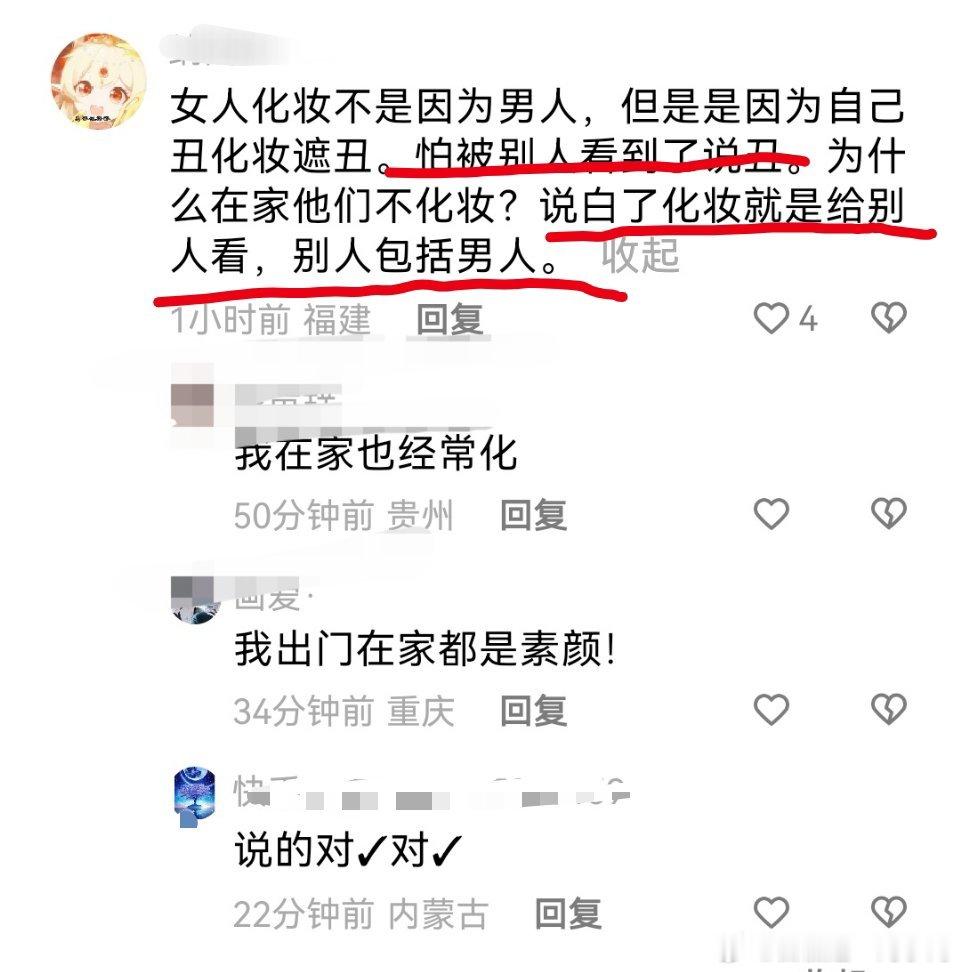The height and width of the screenshot is (972, 960).
Task: Dislike the 22分钟前 内蒙古 comment
Action: click(889, 912)
